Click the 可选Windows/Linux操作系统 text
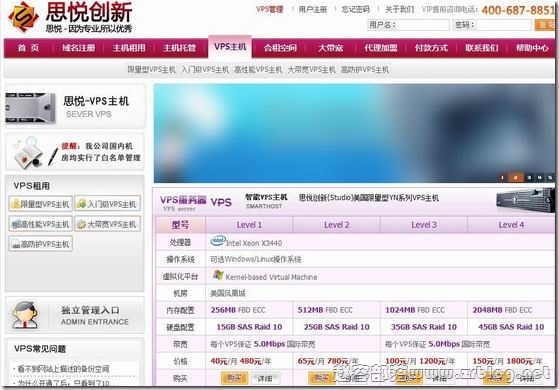This screenshot has width=559, height=390. click(256, 259)
